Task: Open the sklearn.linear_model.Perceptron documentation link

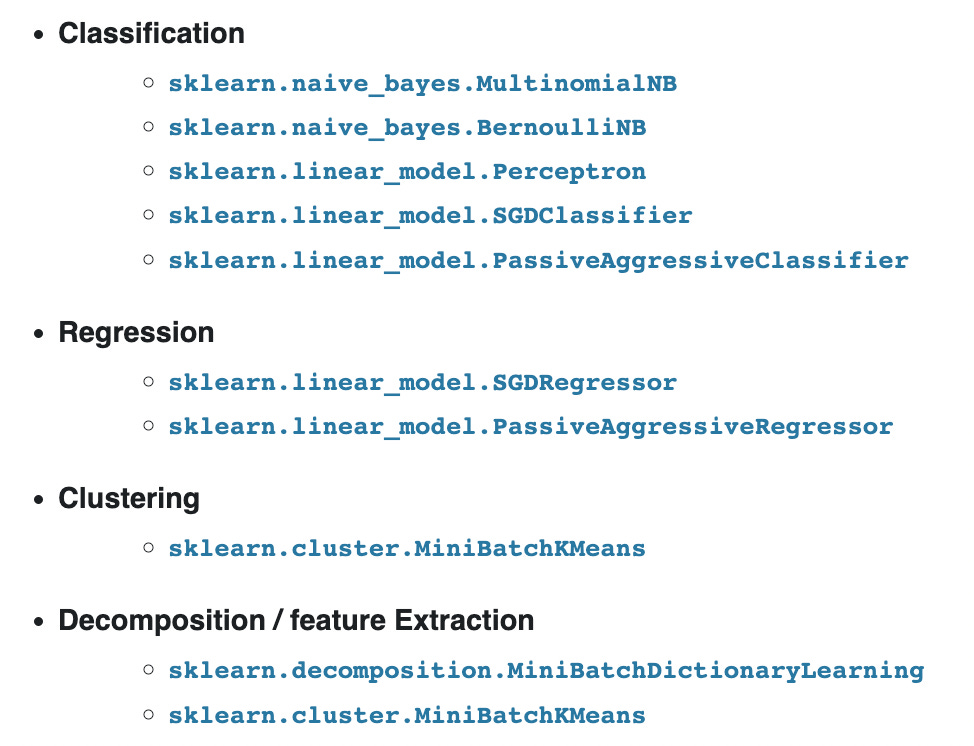Action: 407,172
